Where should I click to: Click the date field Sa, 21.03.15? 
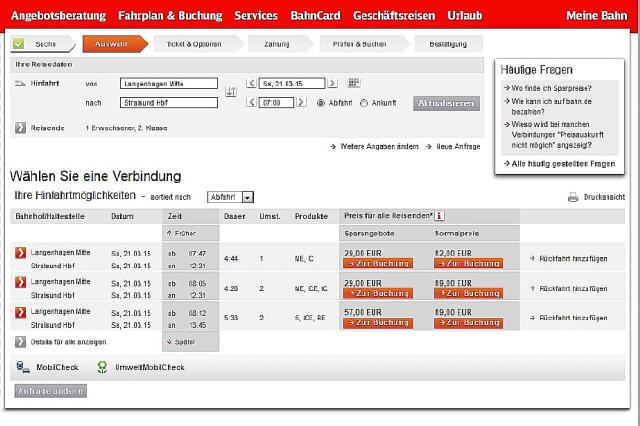pyautogui.click(x=292, y=83)
